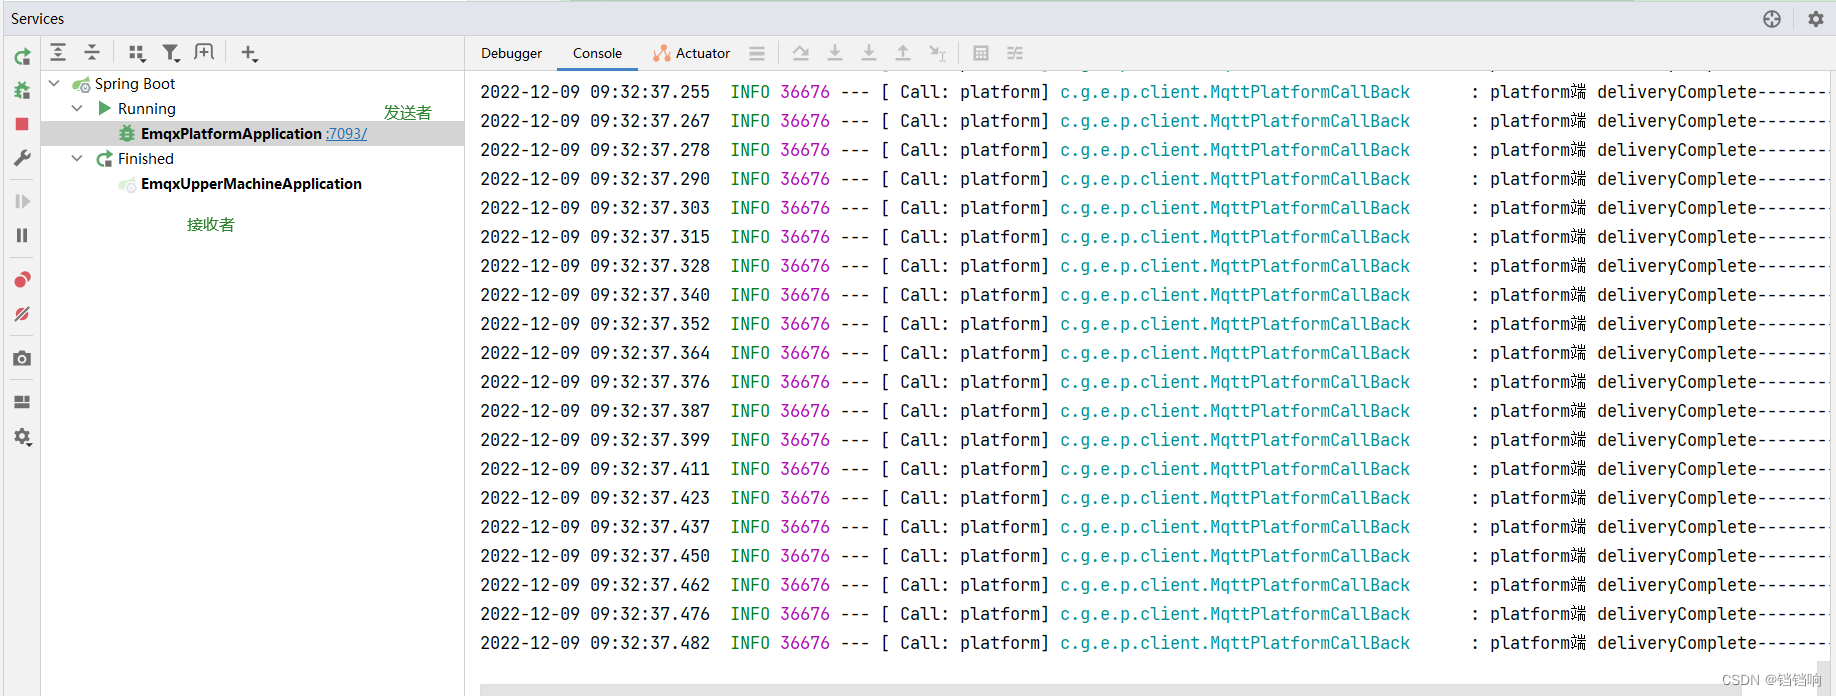Screen dimensions: 1836x696
Task: Click the Pause Program icon
Action: pos(22,235)
